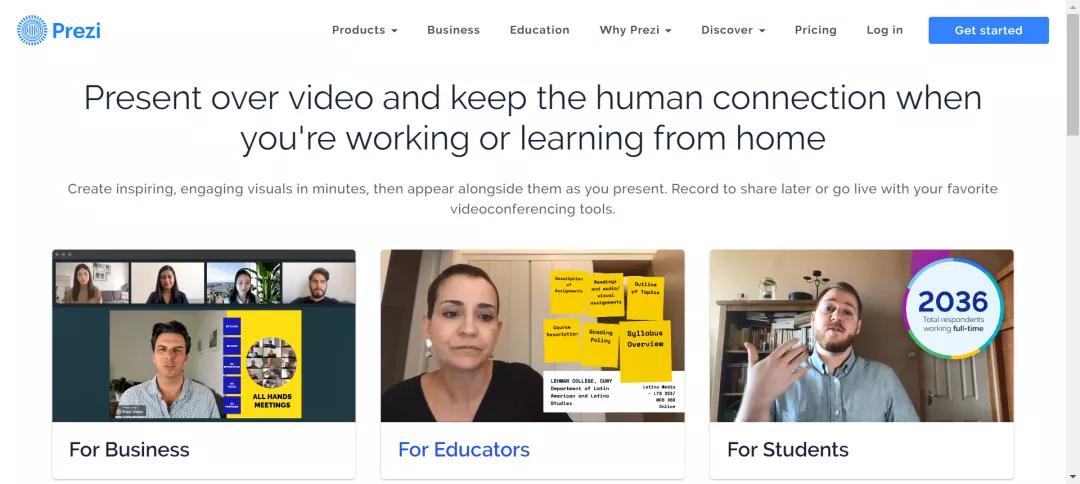This screenshot has width=1080, height=484.
Task: Expand the Discover menu
Action: pos(733,30)
